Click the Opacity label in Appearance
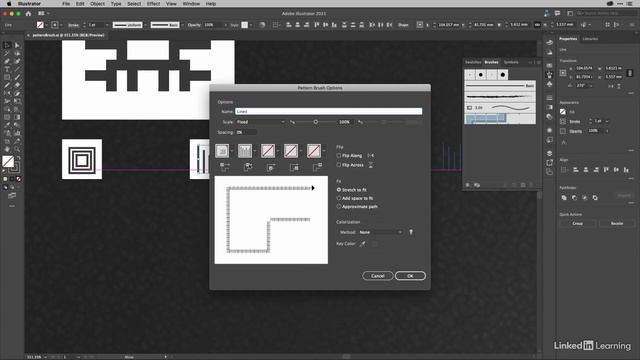640x360 pixels. click(576, 131)
